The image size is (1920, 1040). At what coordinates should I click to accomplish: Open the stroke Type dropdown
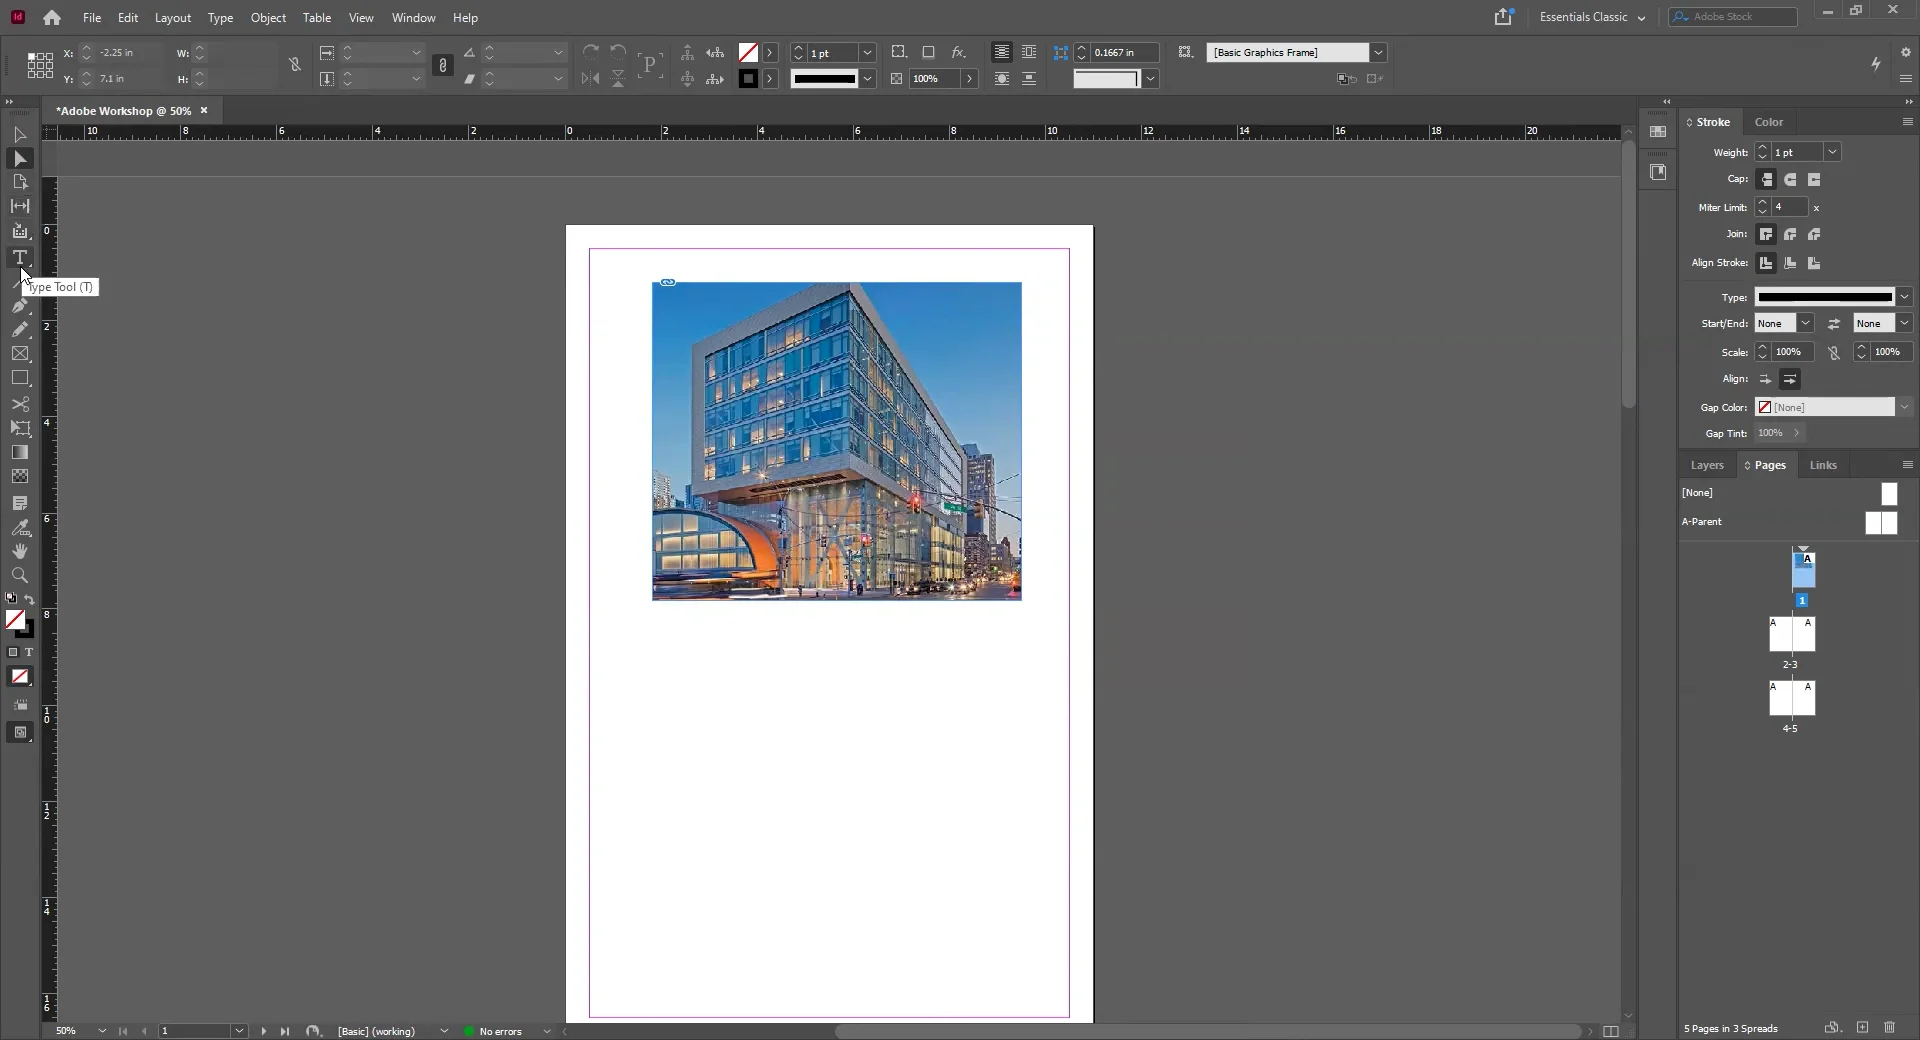pos(1906,297)
